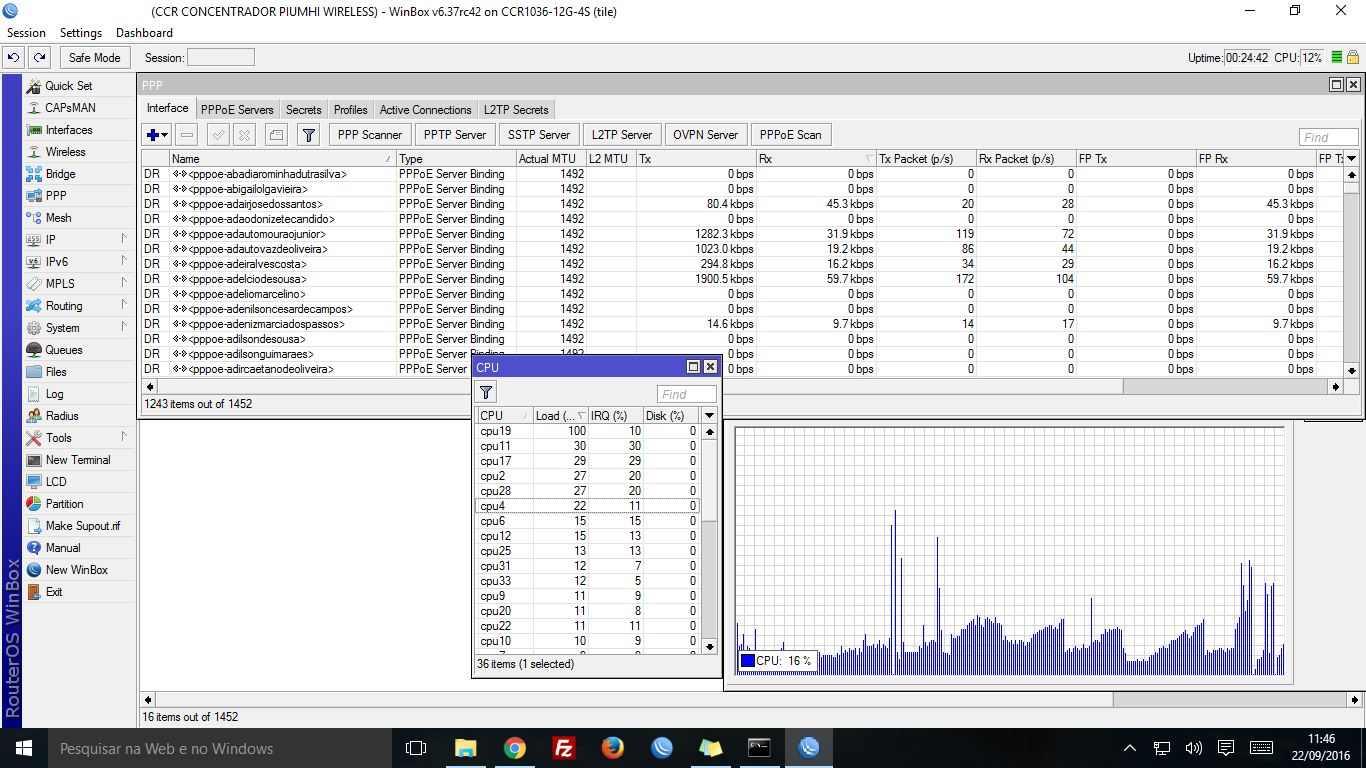Image resolution: width=1366 pixels, height=768 pixels.
Task: Click the Disable (X) icon in PPP toolbar
Action: [244, 135]
